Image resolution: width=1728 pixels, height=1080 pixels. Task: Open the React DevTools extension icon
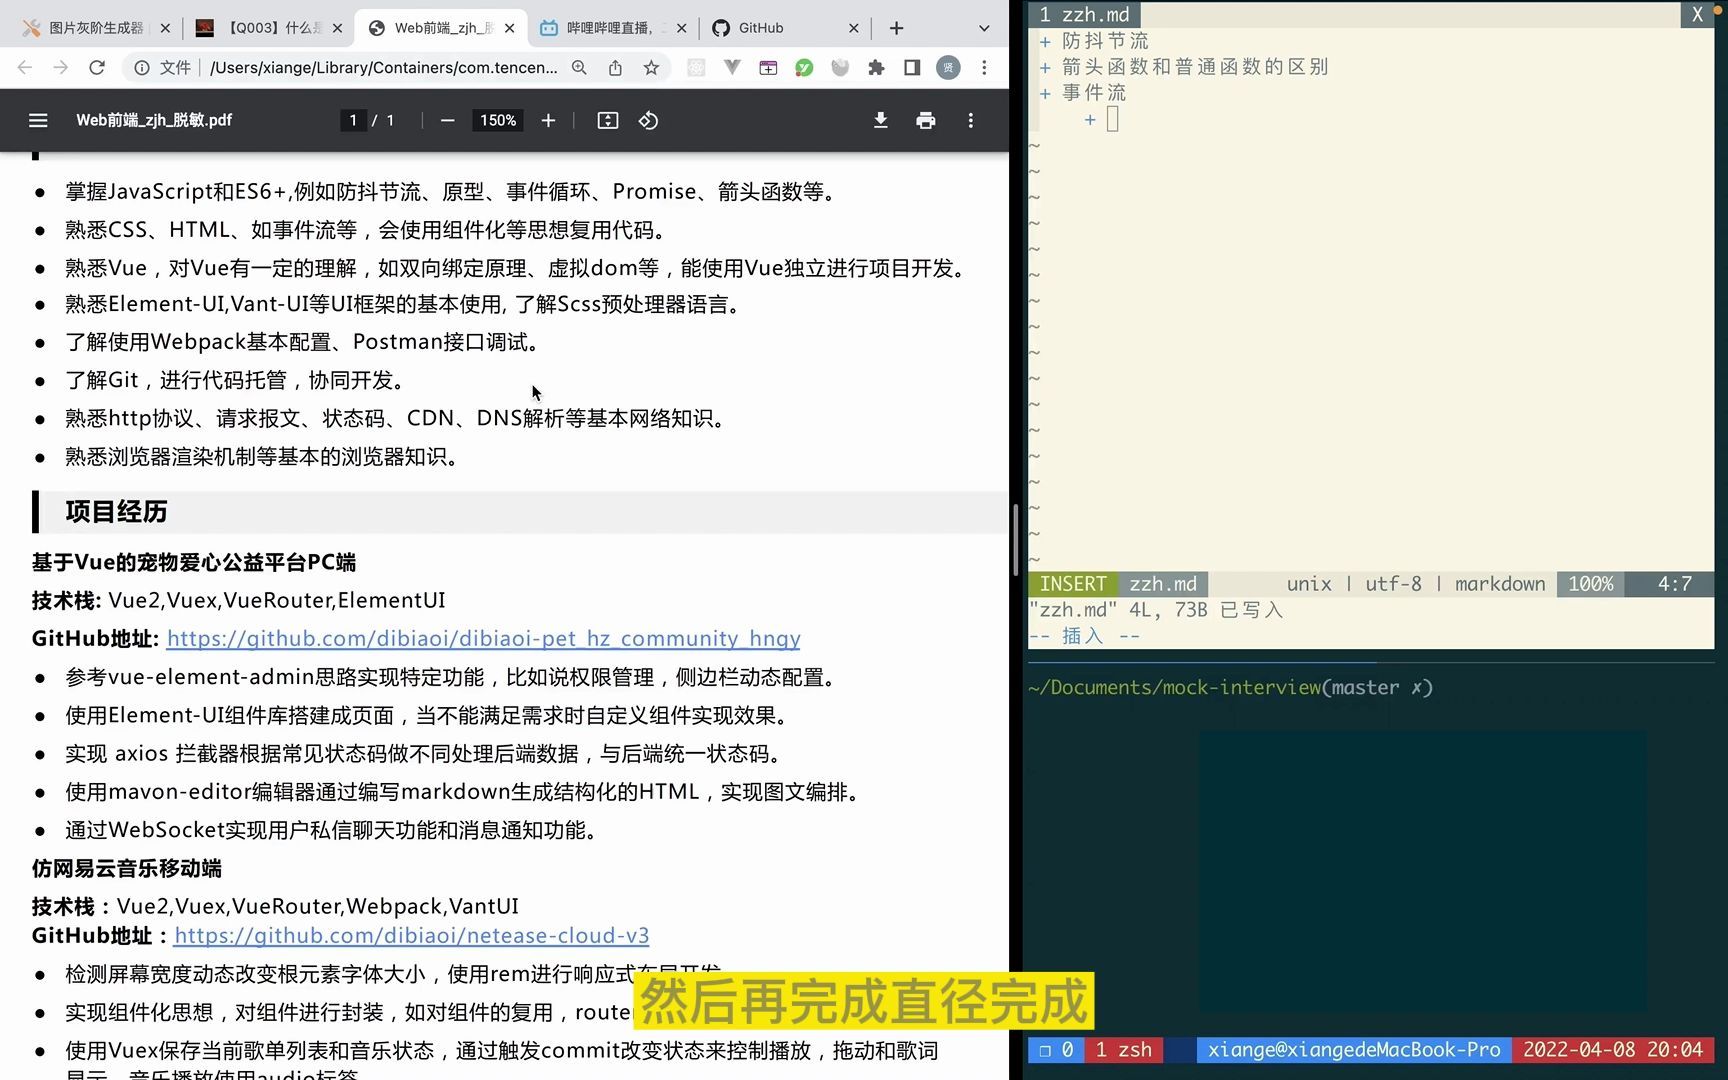[696, 67]
